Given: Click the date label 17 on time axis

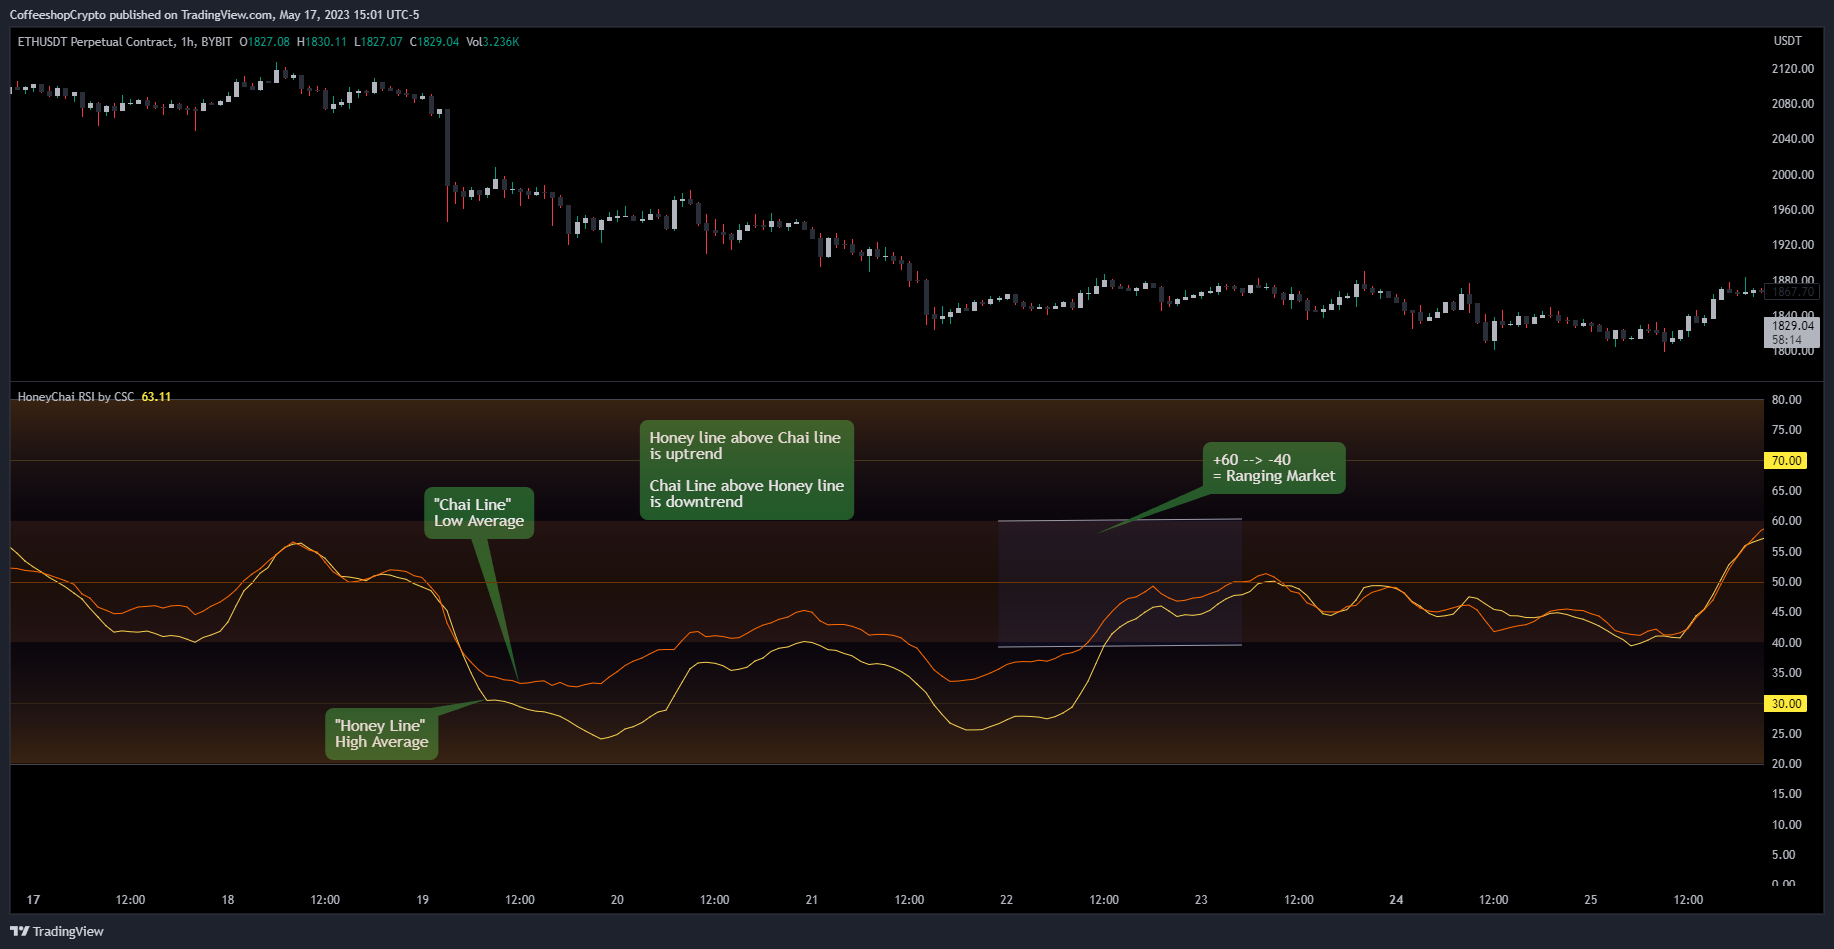Looking at the screenshot, I should click(x=33, y=900).
